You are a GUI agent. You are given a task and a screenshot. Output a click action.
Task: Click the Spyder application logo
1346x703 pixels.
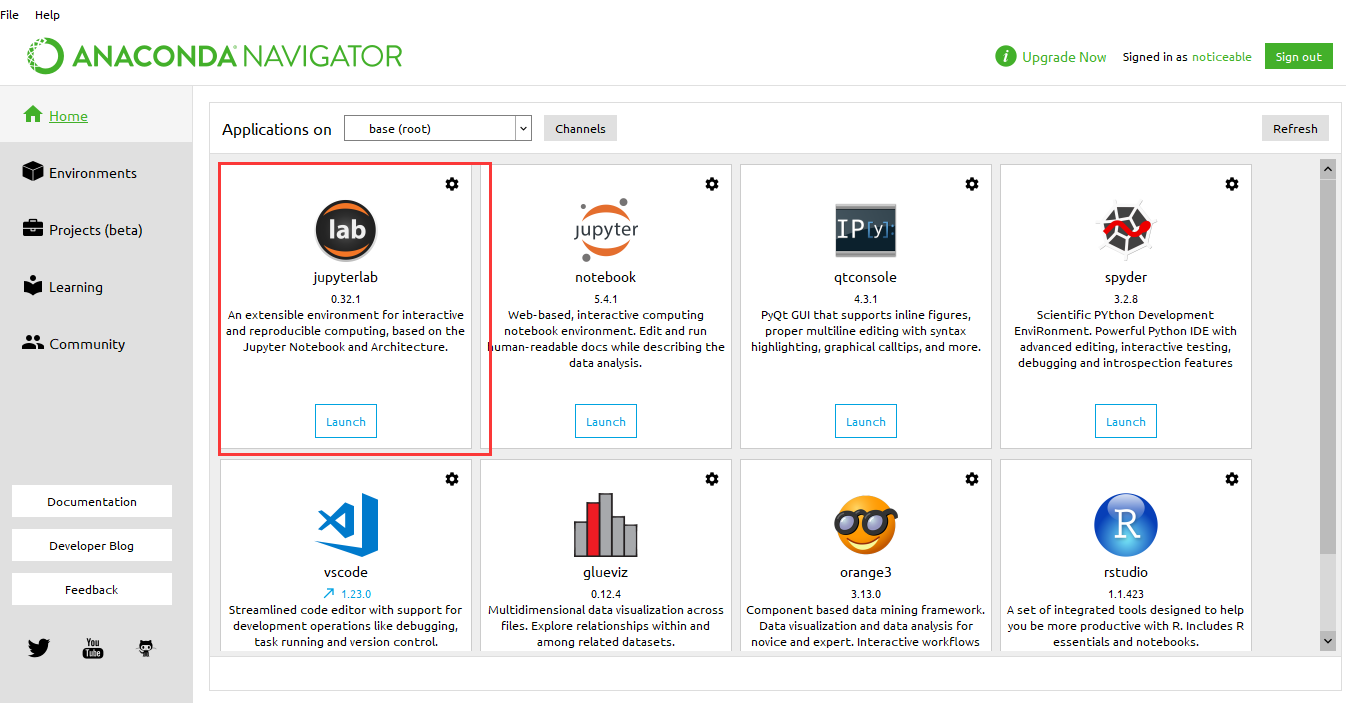(1126, 230)
